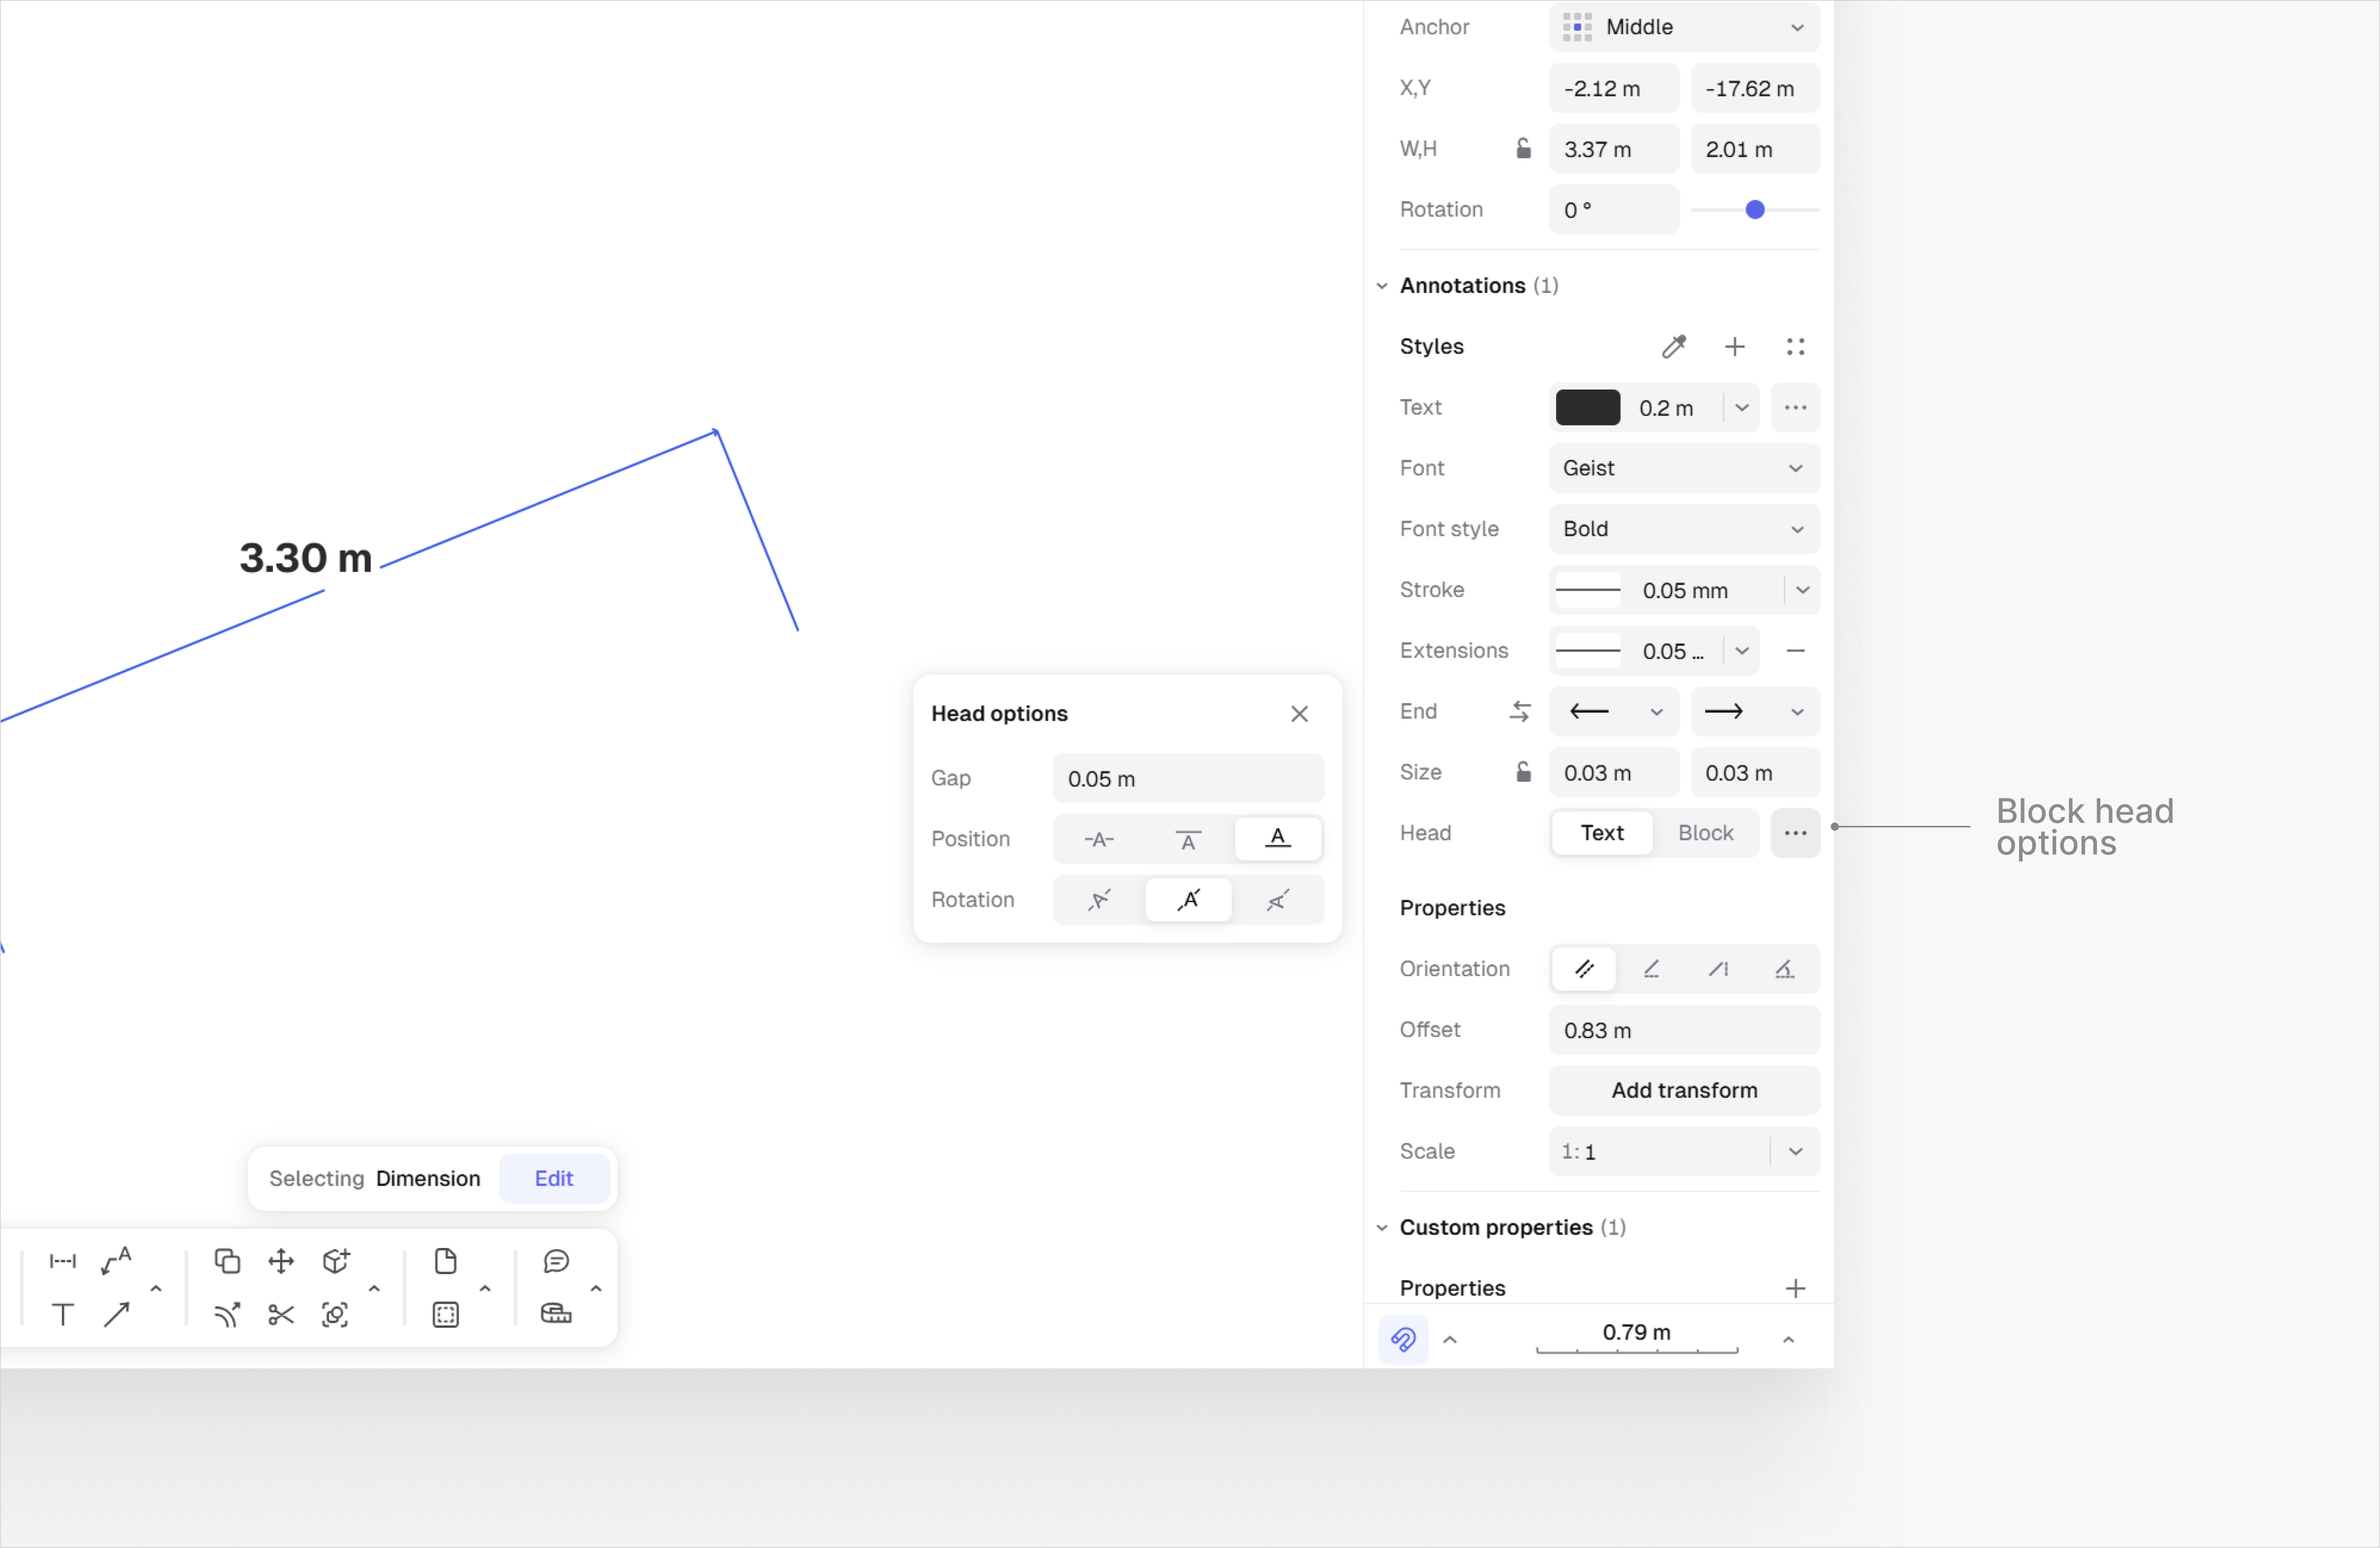
Task: Click the Edit button beside Dimension
Action: pyautogui.click(x=553, y=1178)
